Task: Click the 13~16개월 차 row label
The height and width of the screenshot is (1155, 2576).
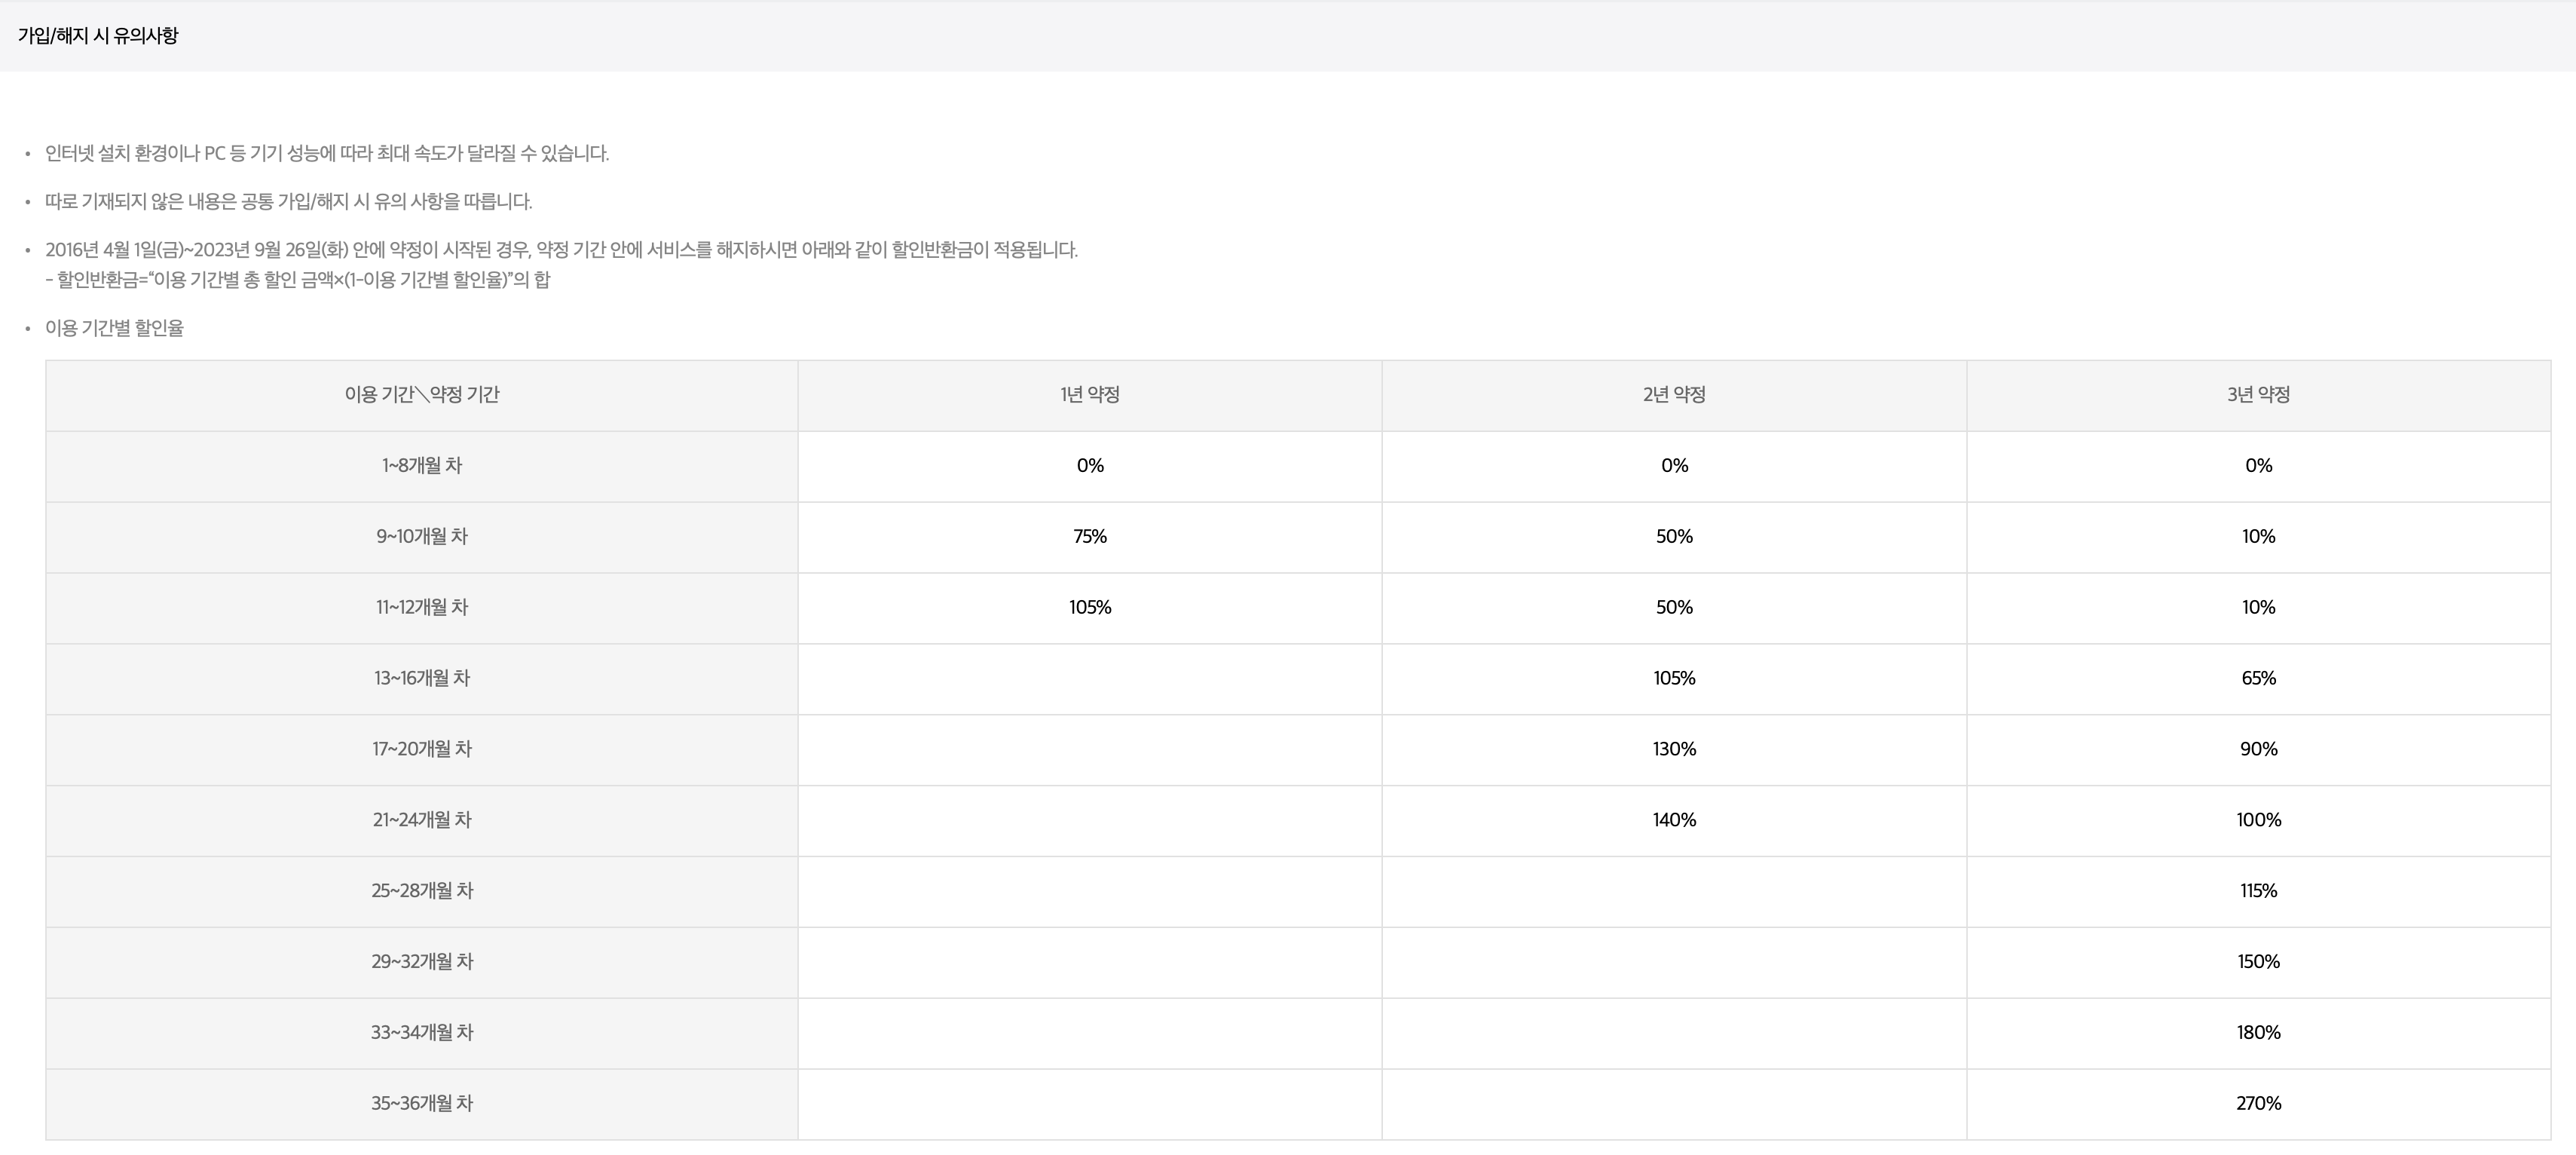Action: [x=421, y=679]
